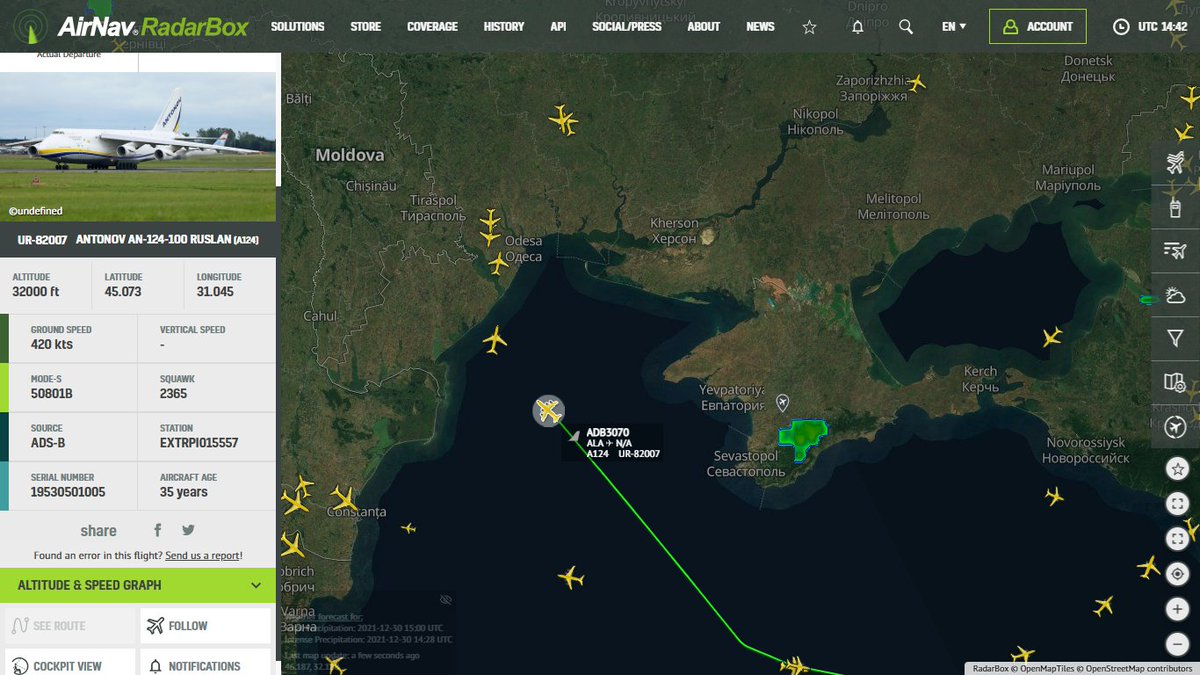Open the History menu item
The height and width of the screenshot is (675, 1200).
tap(504, 27)
